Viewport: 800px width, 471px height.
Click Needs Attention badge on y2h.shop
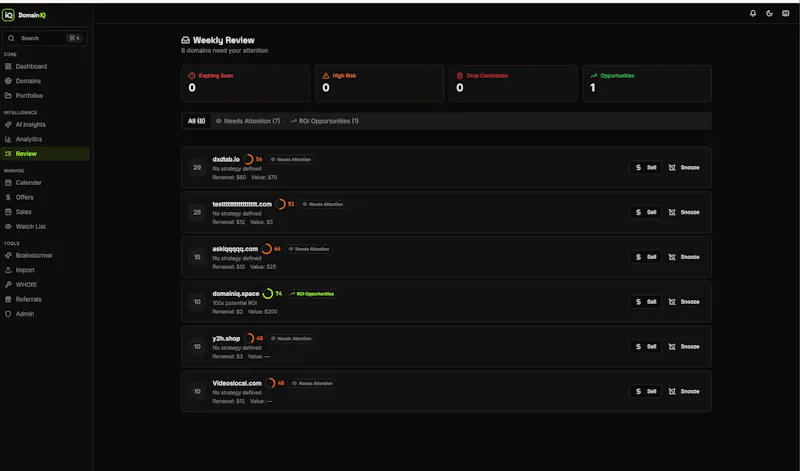pyautogui.click(x=291, y=338)
